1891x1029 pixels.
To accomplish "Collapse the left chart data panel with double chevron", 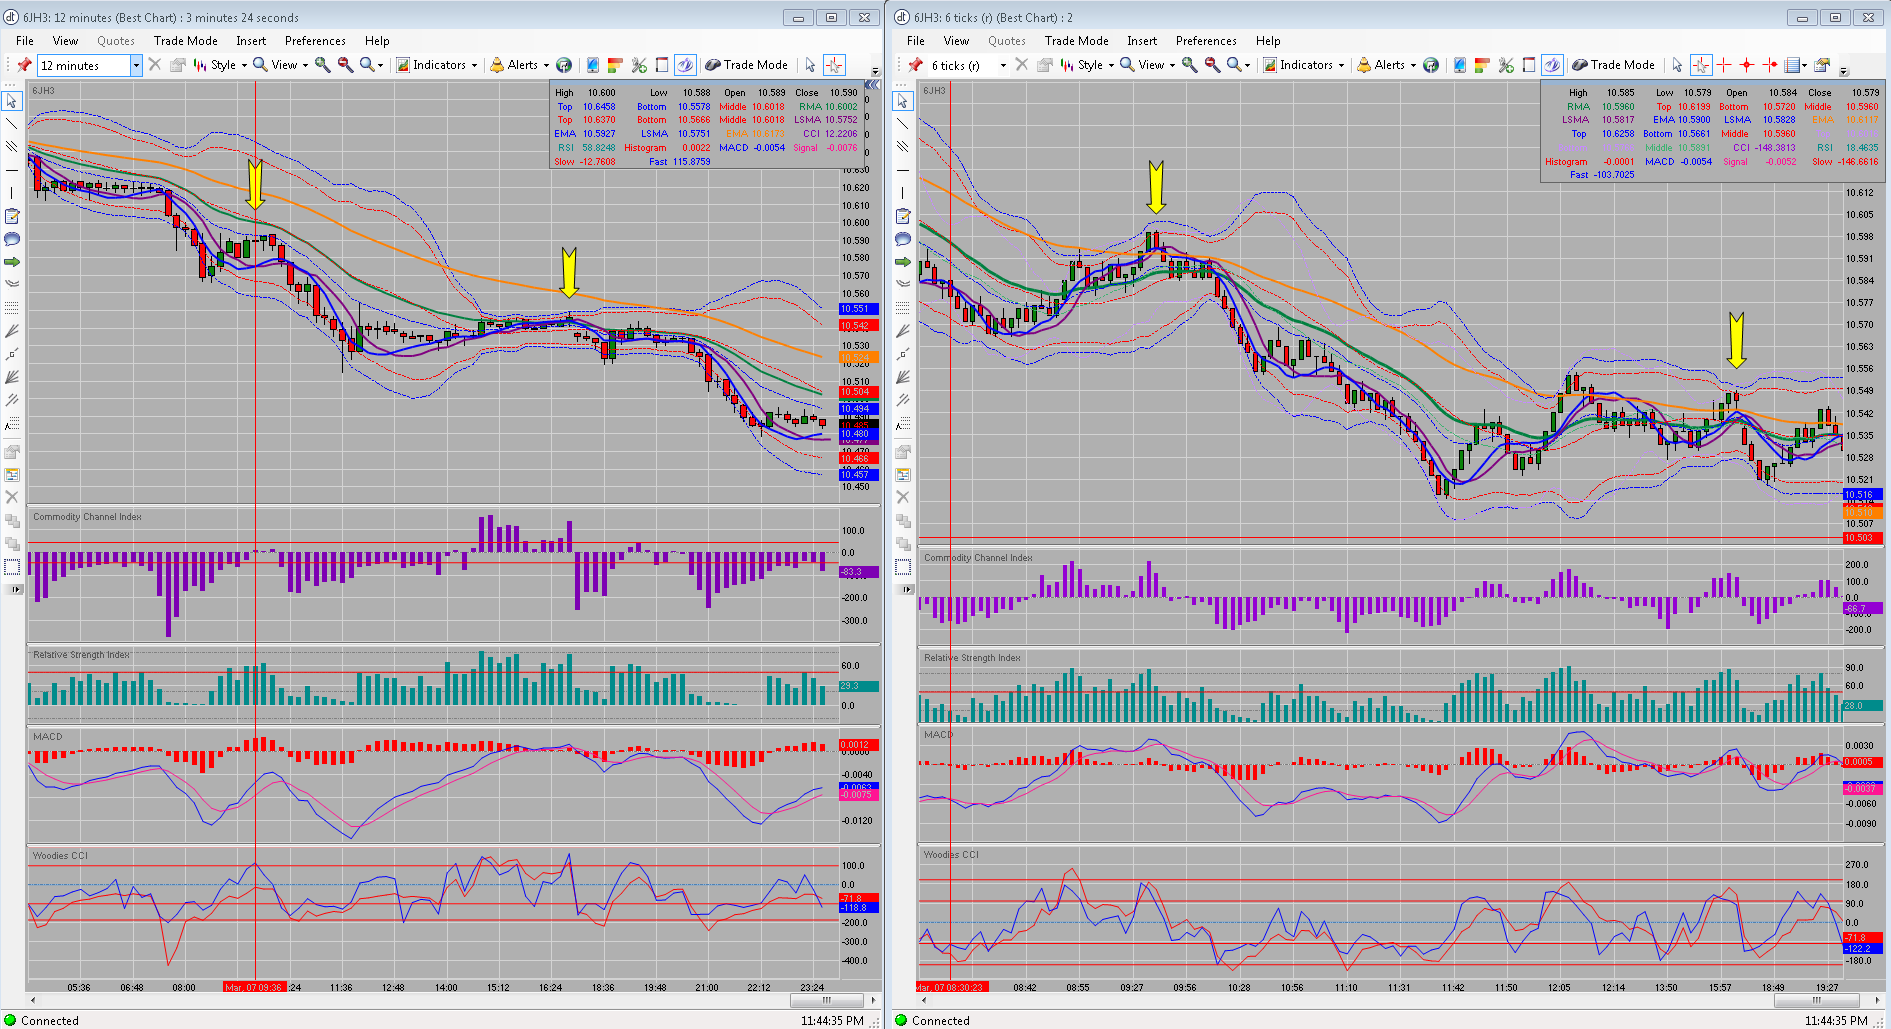I will pyautogui.click(x=871, y=86).
